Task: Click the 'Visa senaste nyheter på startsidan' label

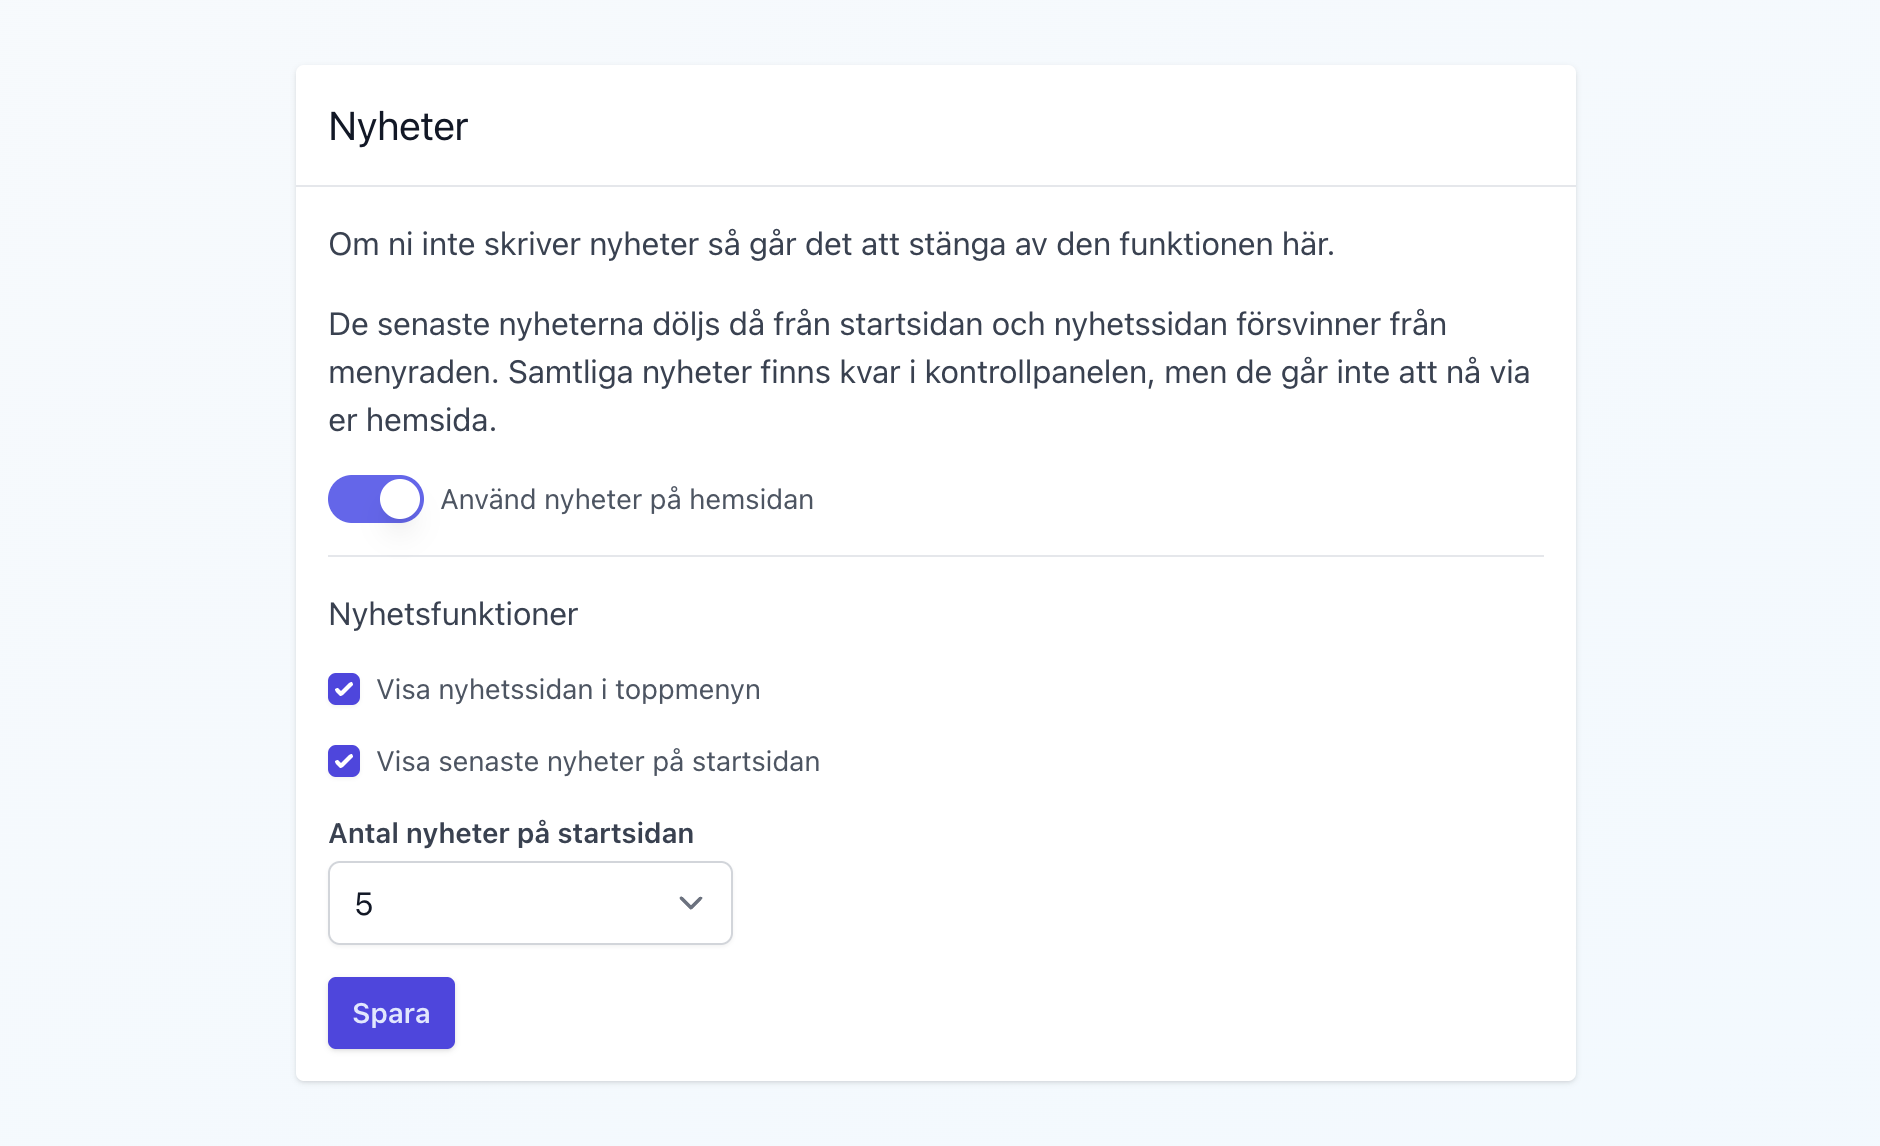Action: 598,762
